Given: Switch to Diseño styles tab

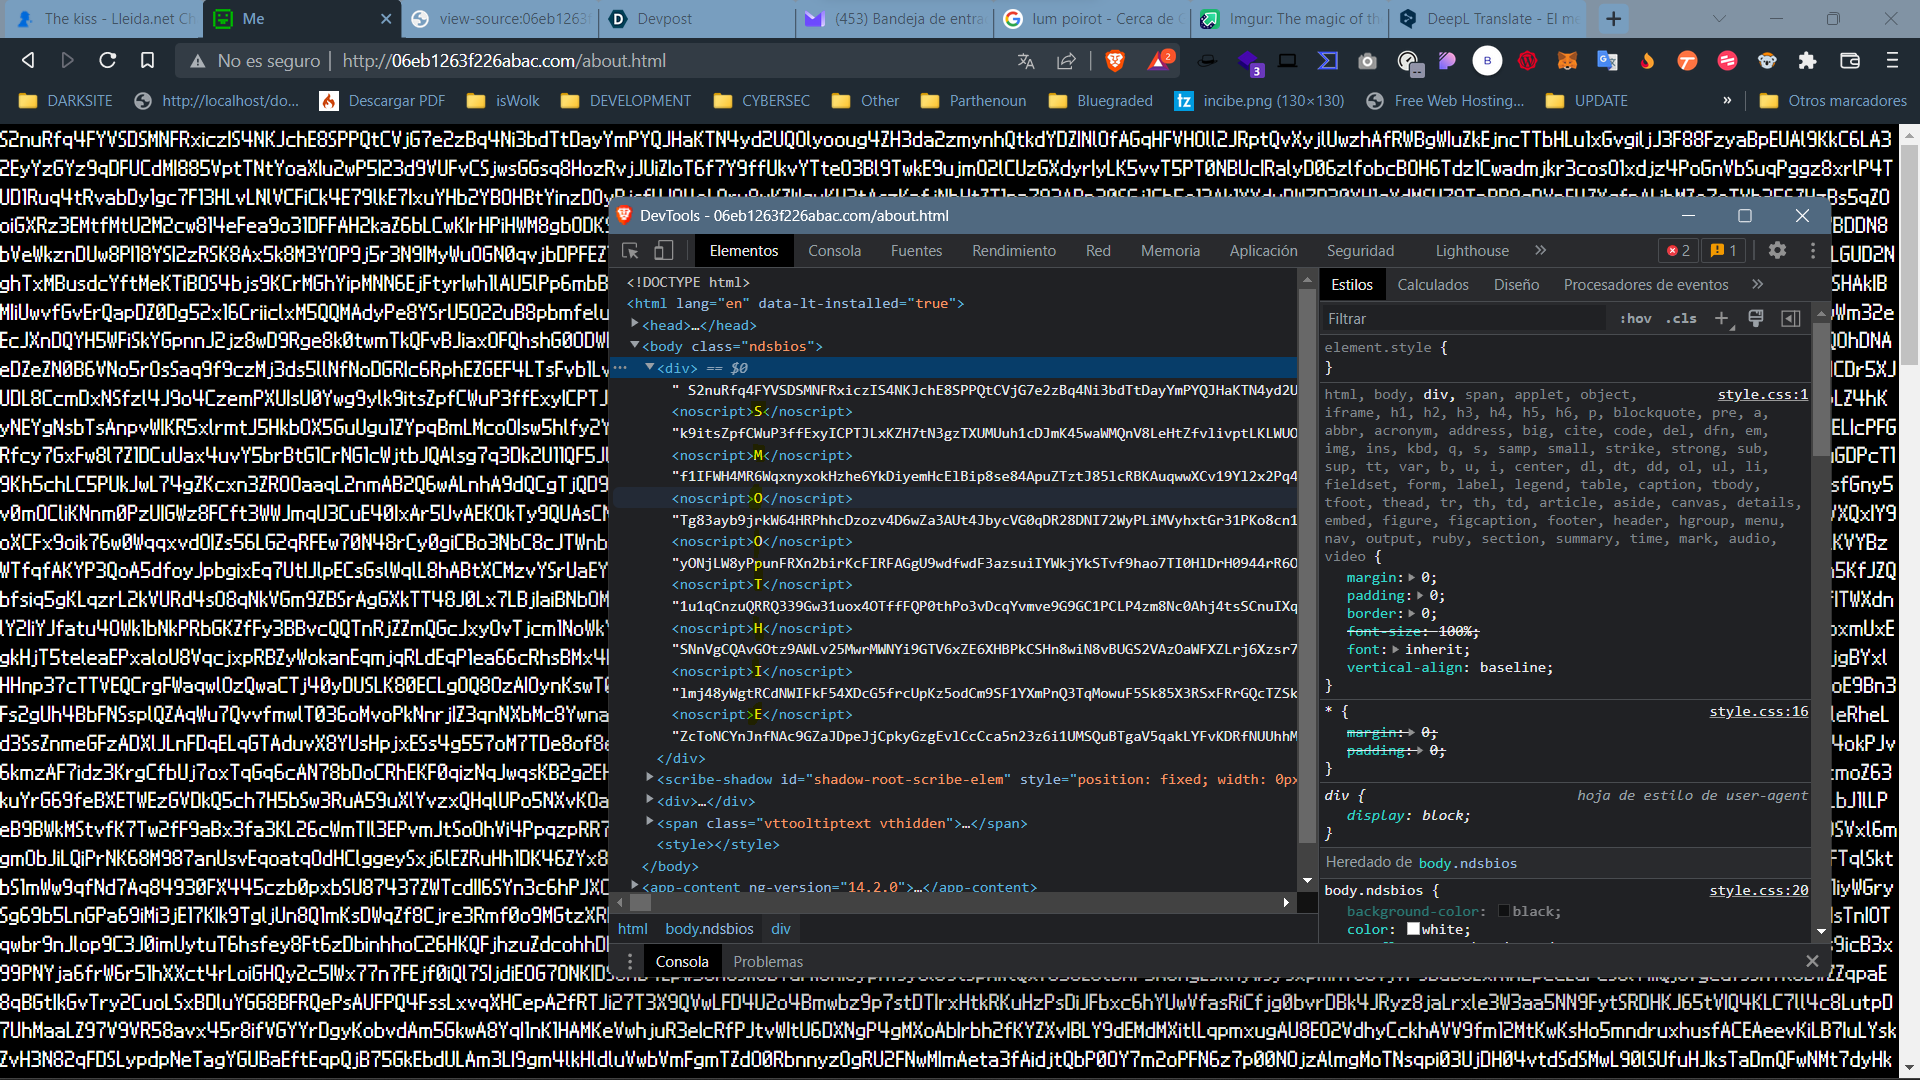Looking at the screenshot, I should pos(1516,284).
